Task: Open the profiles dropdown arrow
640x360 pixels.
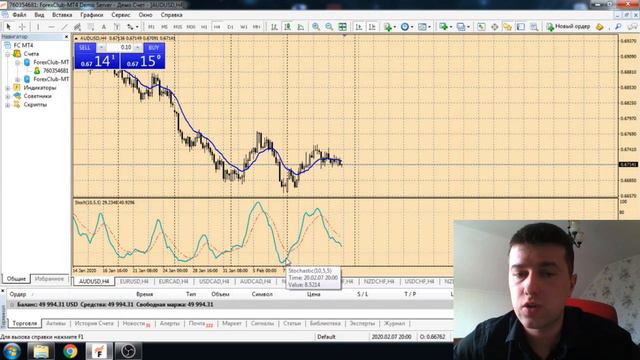Action: click(468, 27)
